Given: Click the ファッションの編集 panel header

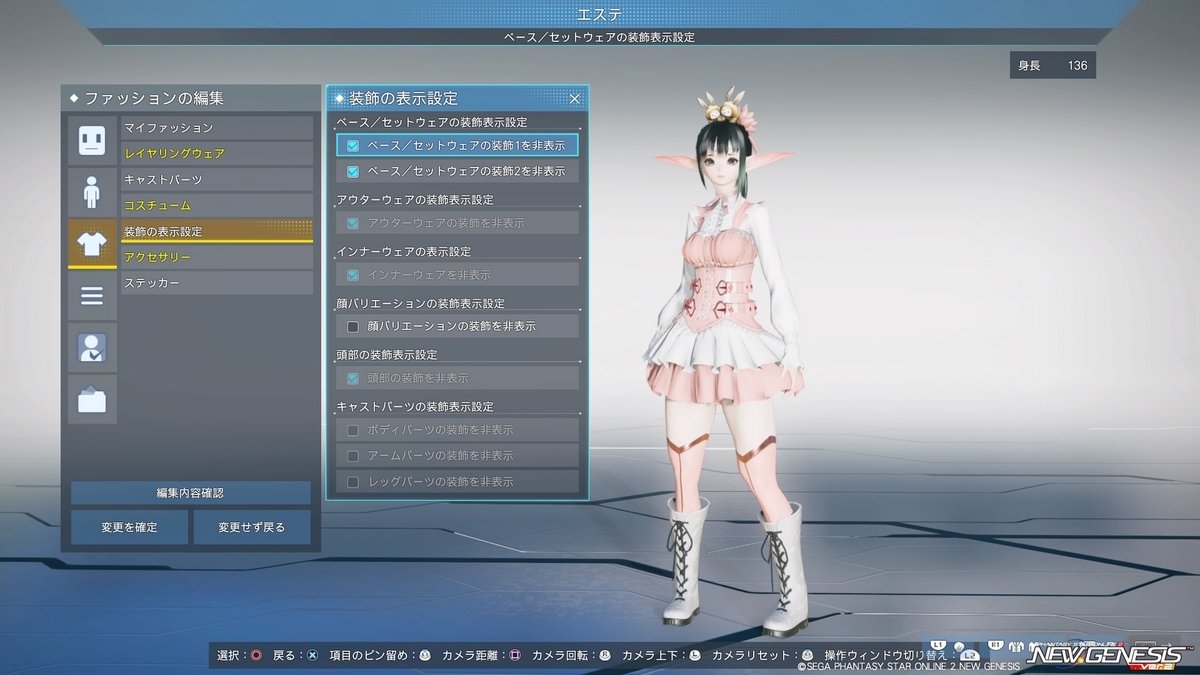Looking at the screenshot, I should (x=191, y=99).
